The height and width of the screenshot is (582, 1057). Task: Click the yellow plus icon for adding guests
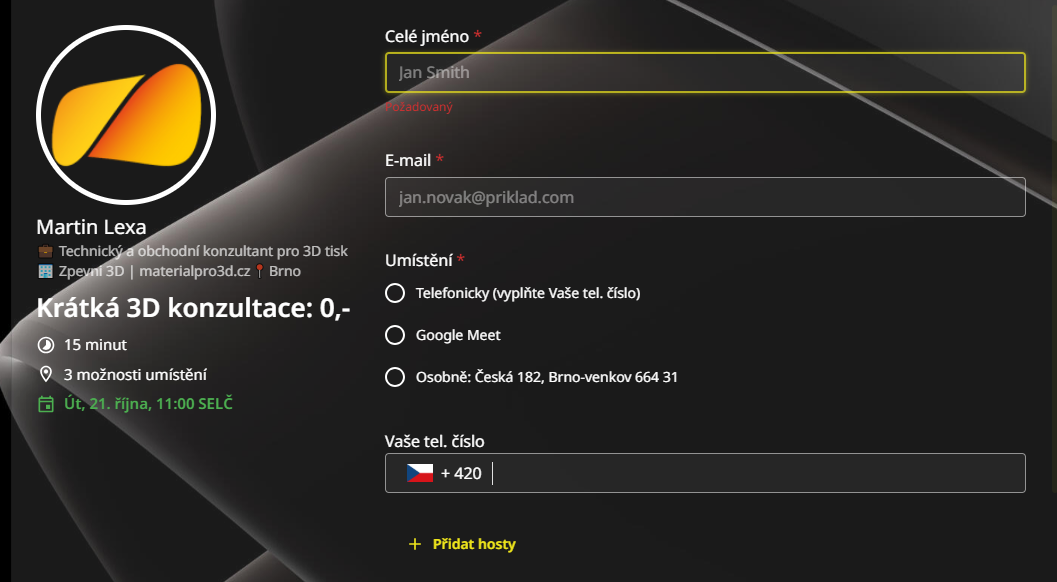pyautogui.click(x=415, y=544)
